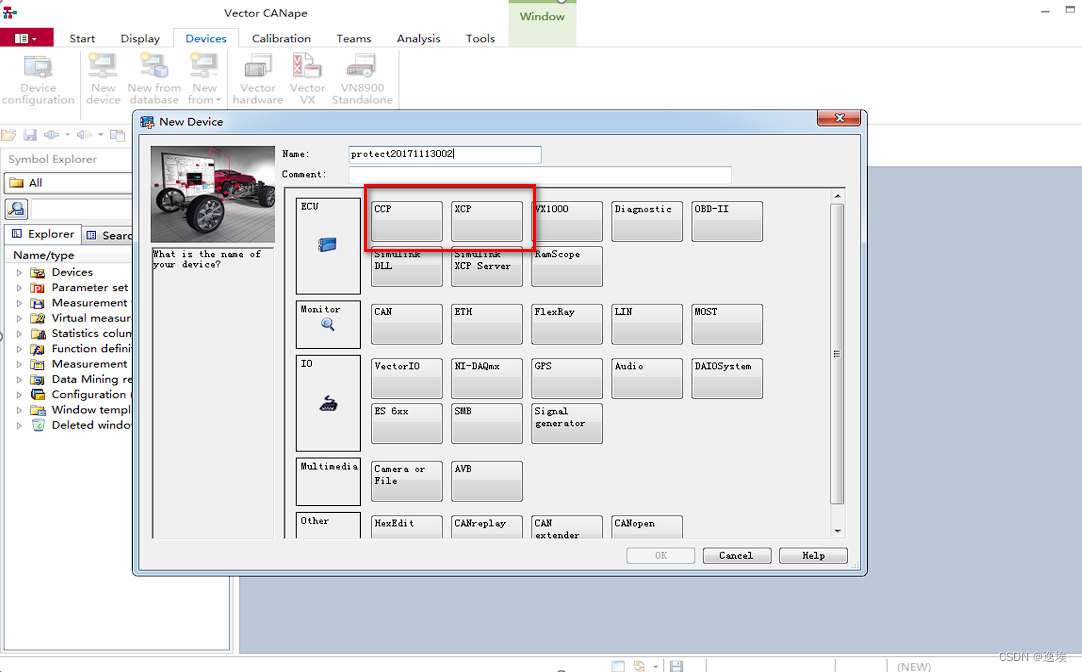
Task: Select the Audio device
Action: point(647,378)
